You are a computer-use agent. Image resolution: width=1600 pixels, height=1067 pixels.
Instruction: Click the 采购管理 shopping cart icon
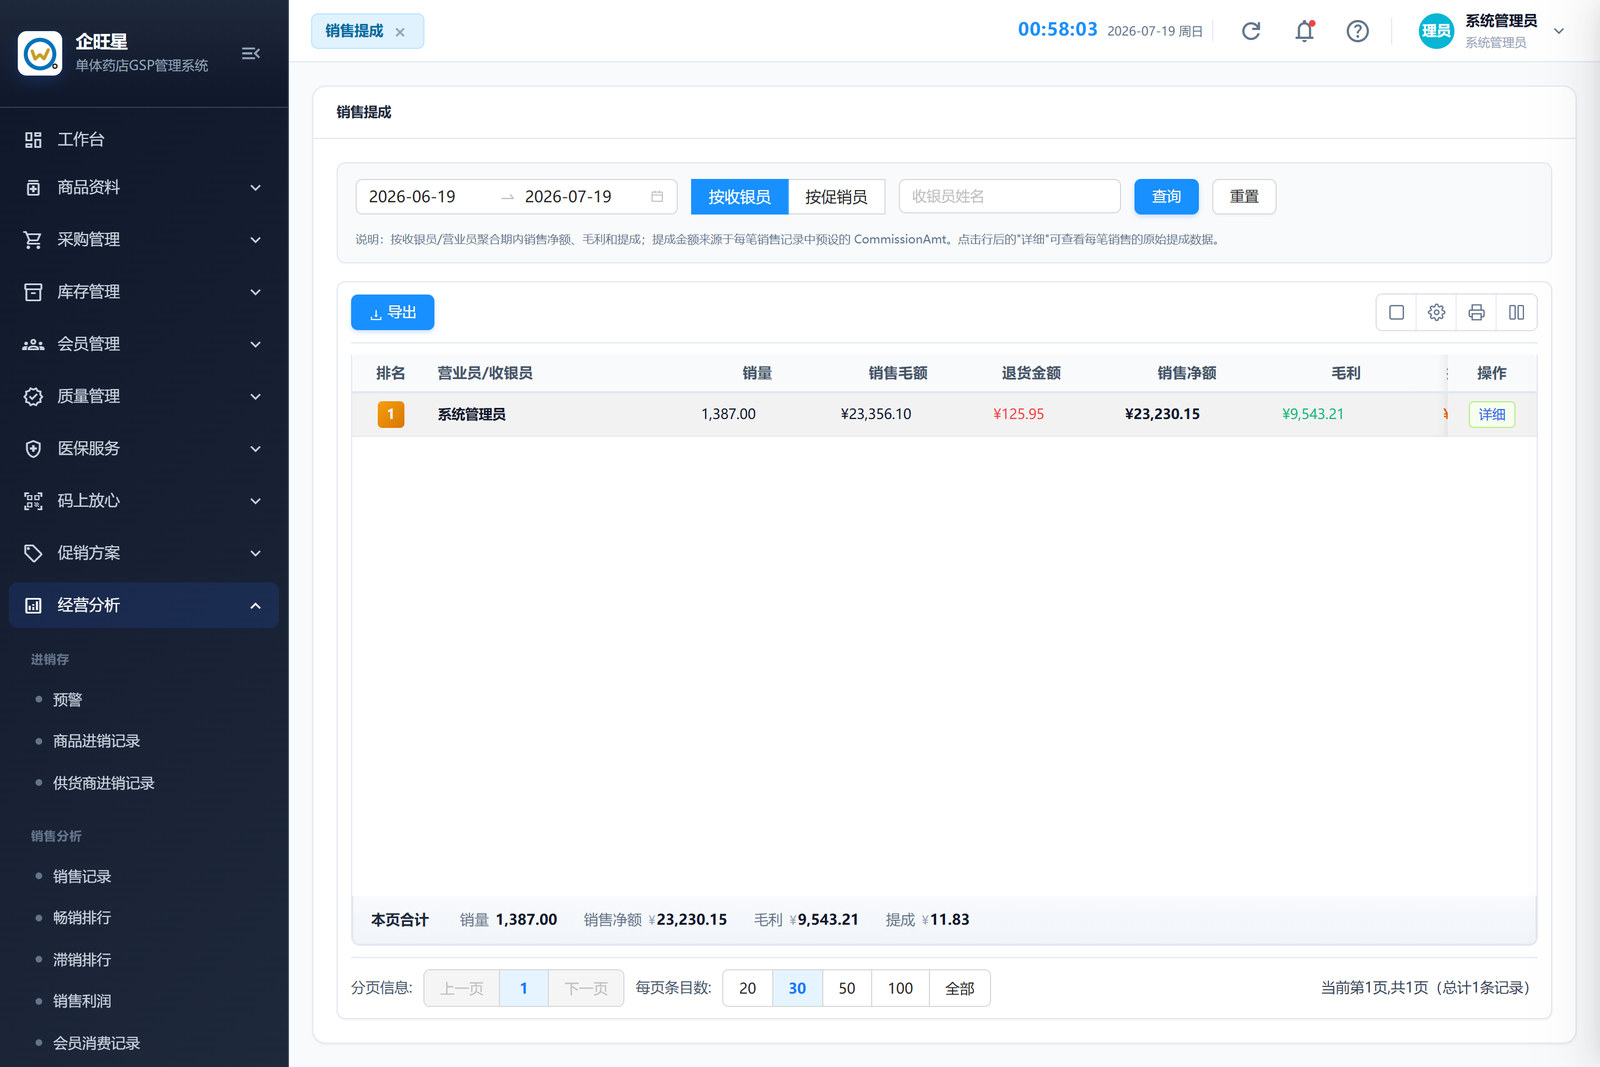(33, 240)
